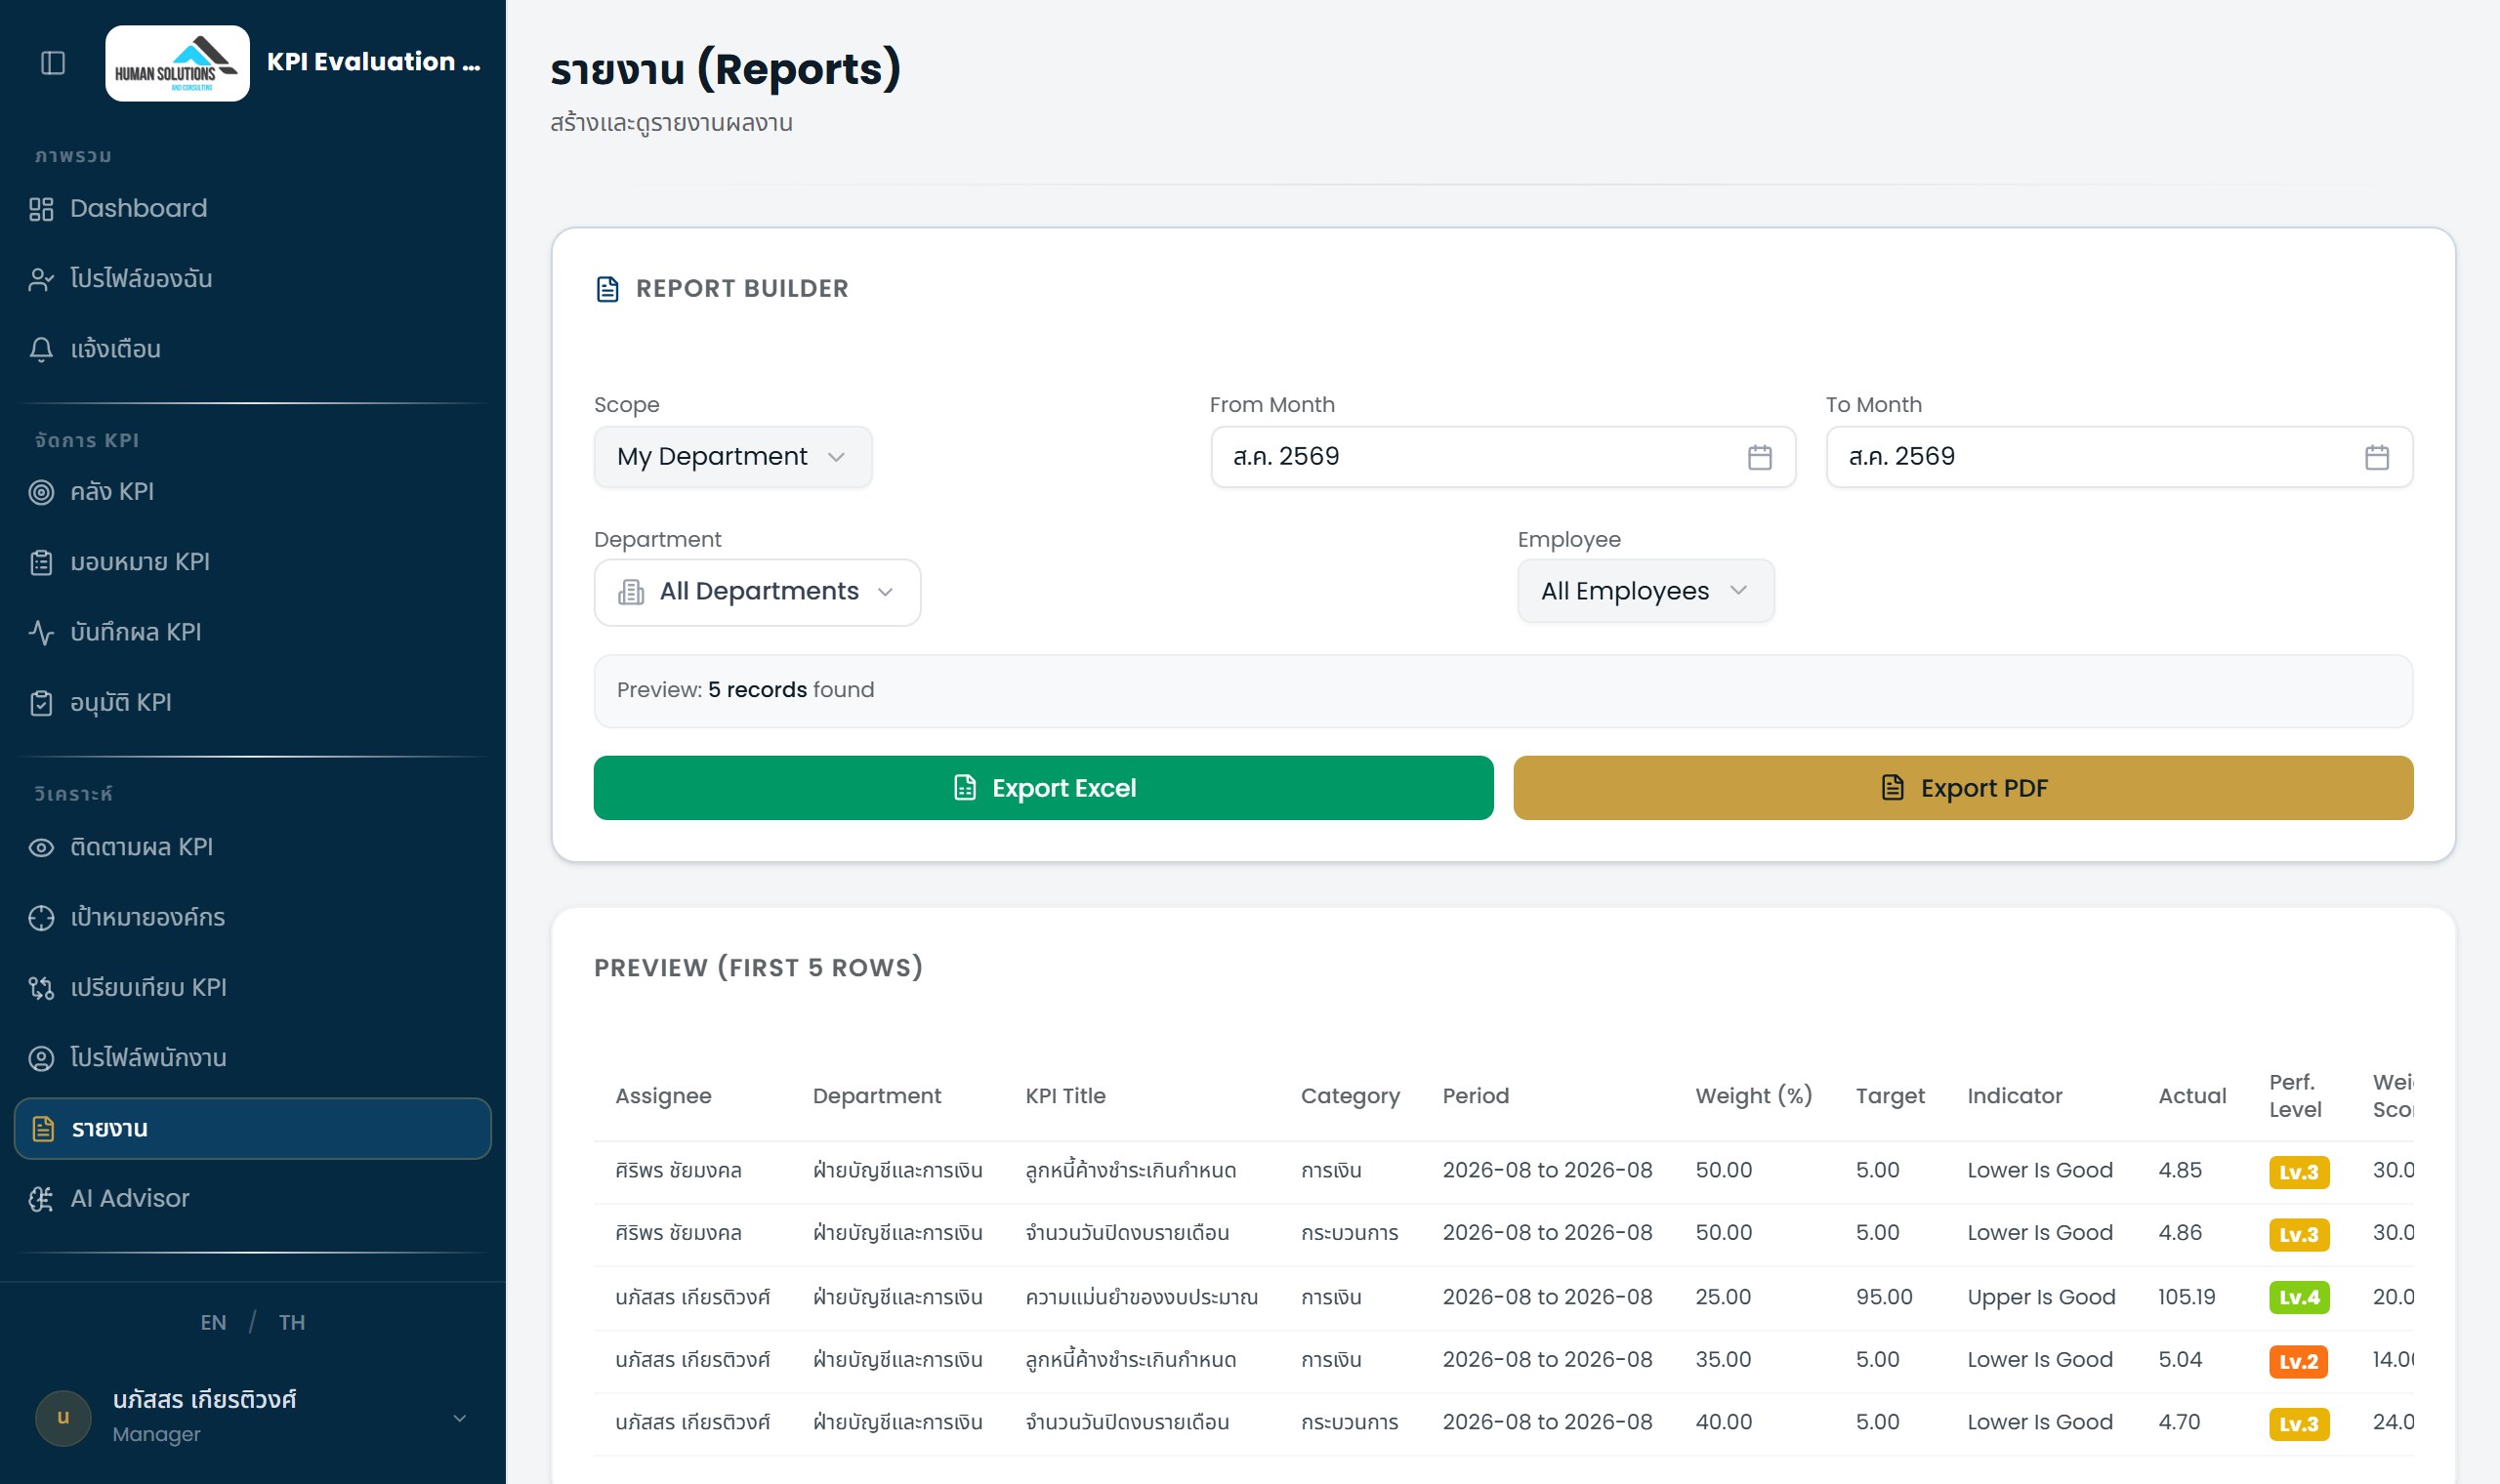
Task: Open the Dashboard menu item
Action: coord(252,209)
